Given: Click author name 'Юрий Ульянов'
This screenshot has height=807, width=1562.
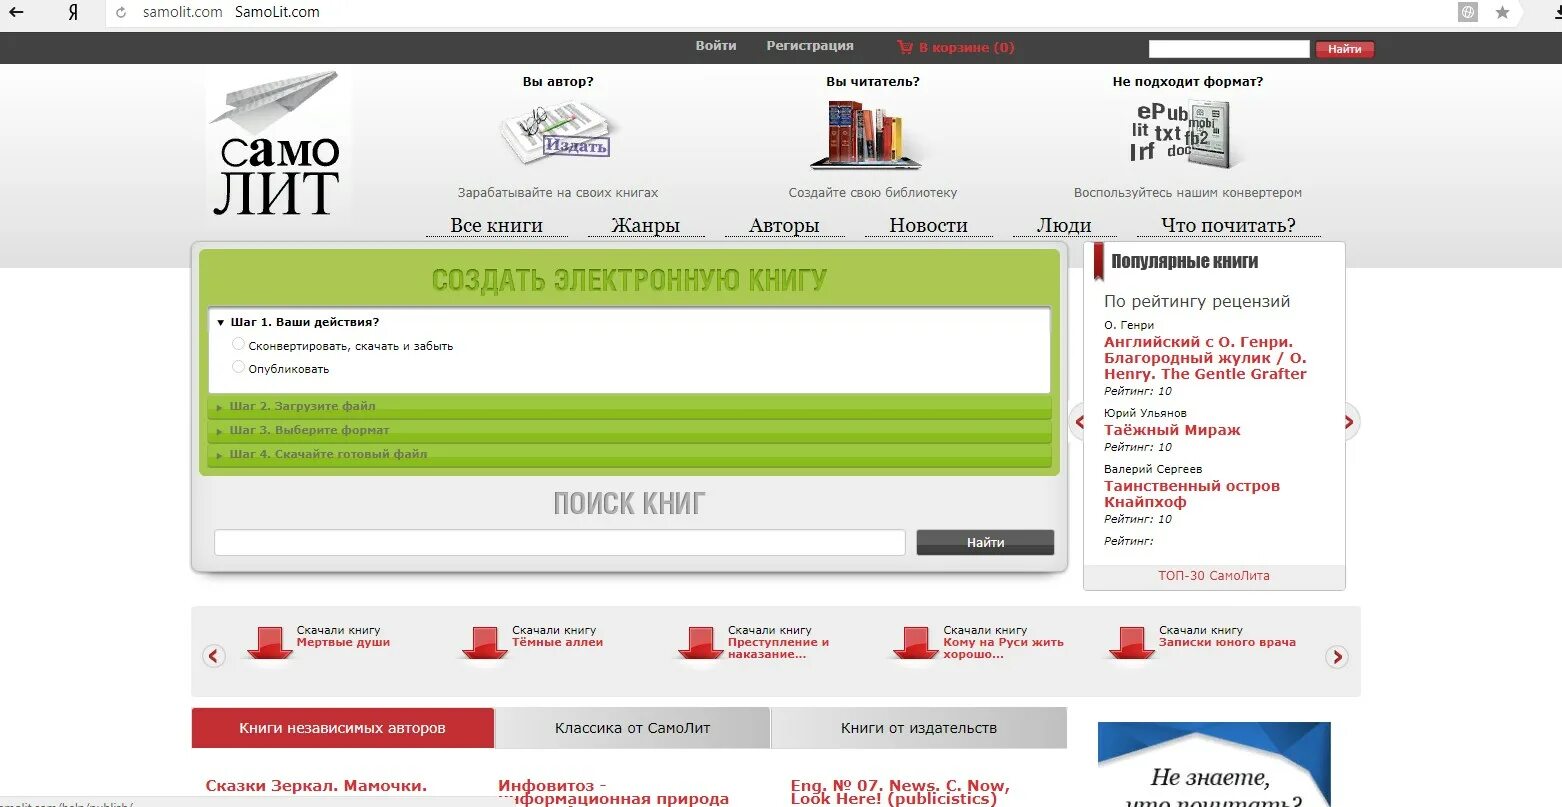Looking at the screenshot, I should click(x=1145, y=413).
